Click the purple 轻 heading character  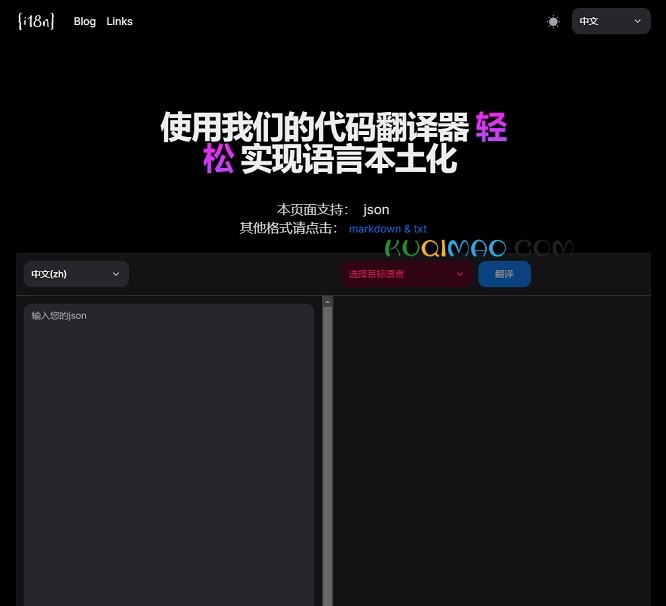point(490,128)
